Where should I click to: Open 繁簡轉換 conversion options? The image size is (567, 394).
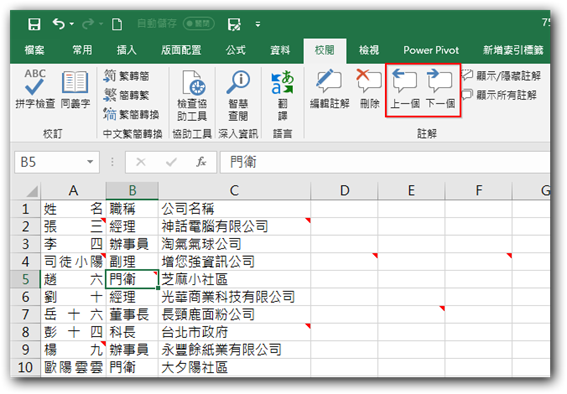(131, 114)
